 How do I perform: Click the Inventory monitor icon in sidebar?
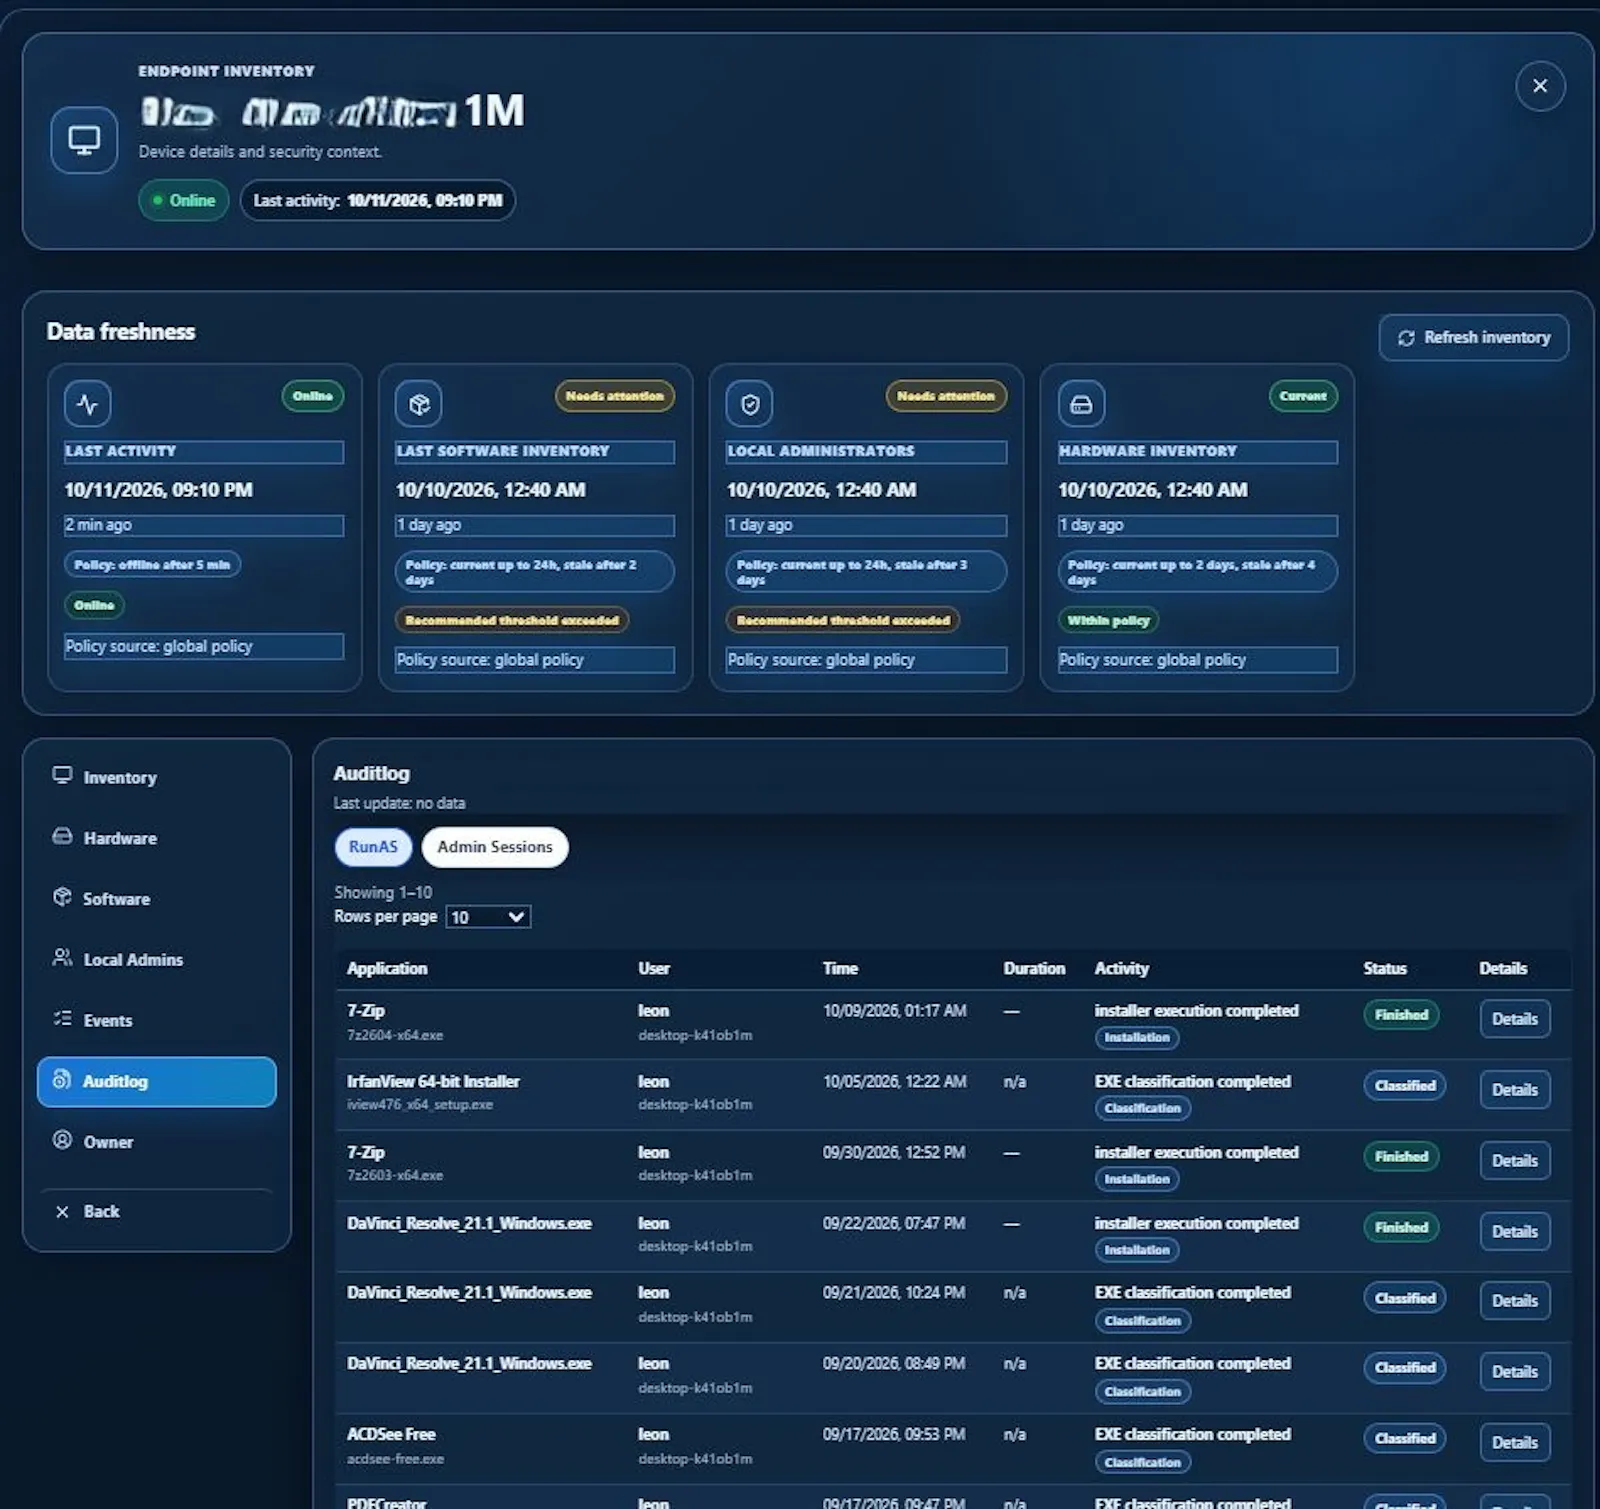tap(62, 776)
